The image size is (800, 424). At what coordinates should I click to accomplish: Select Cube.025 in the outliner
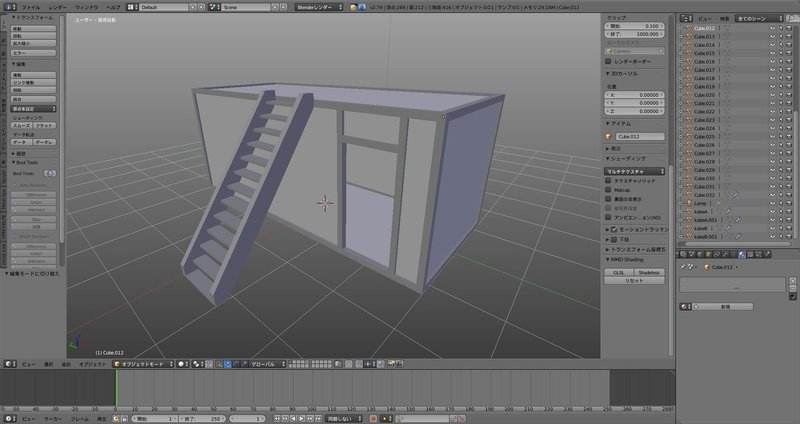tap(704, 137)
